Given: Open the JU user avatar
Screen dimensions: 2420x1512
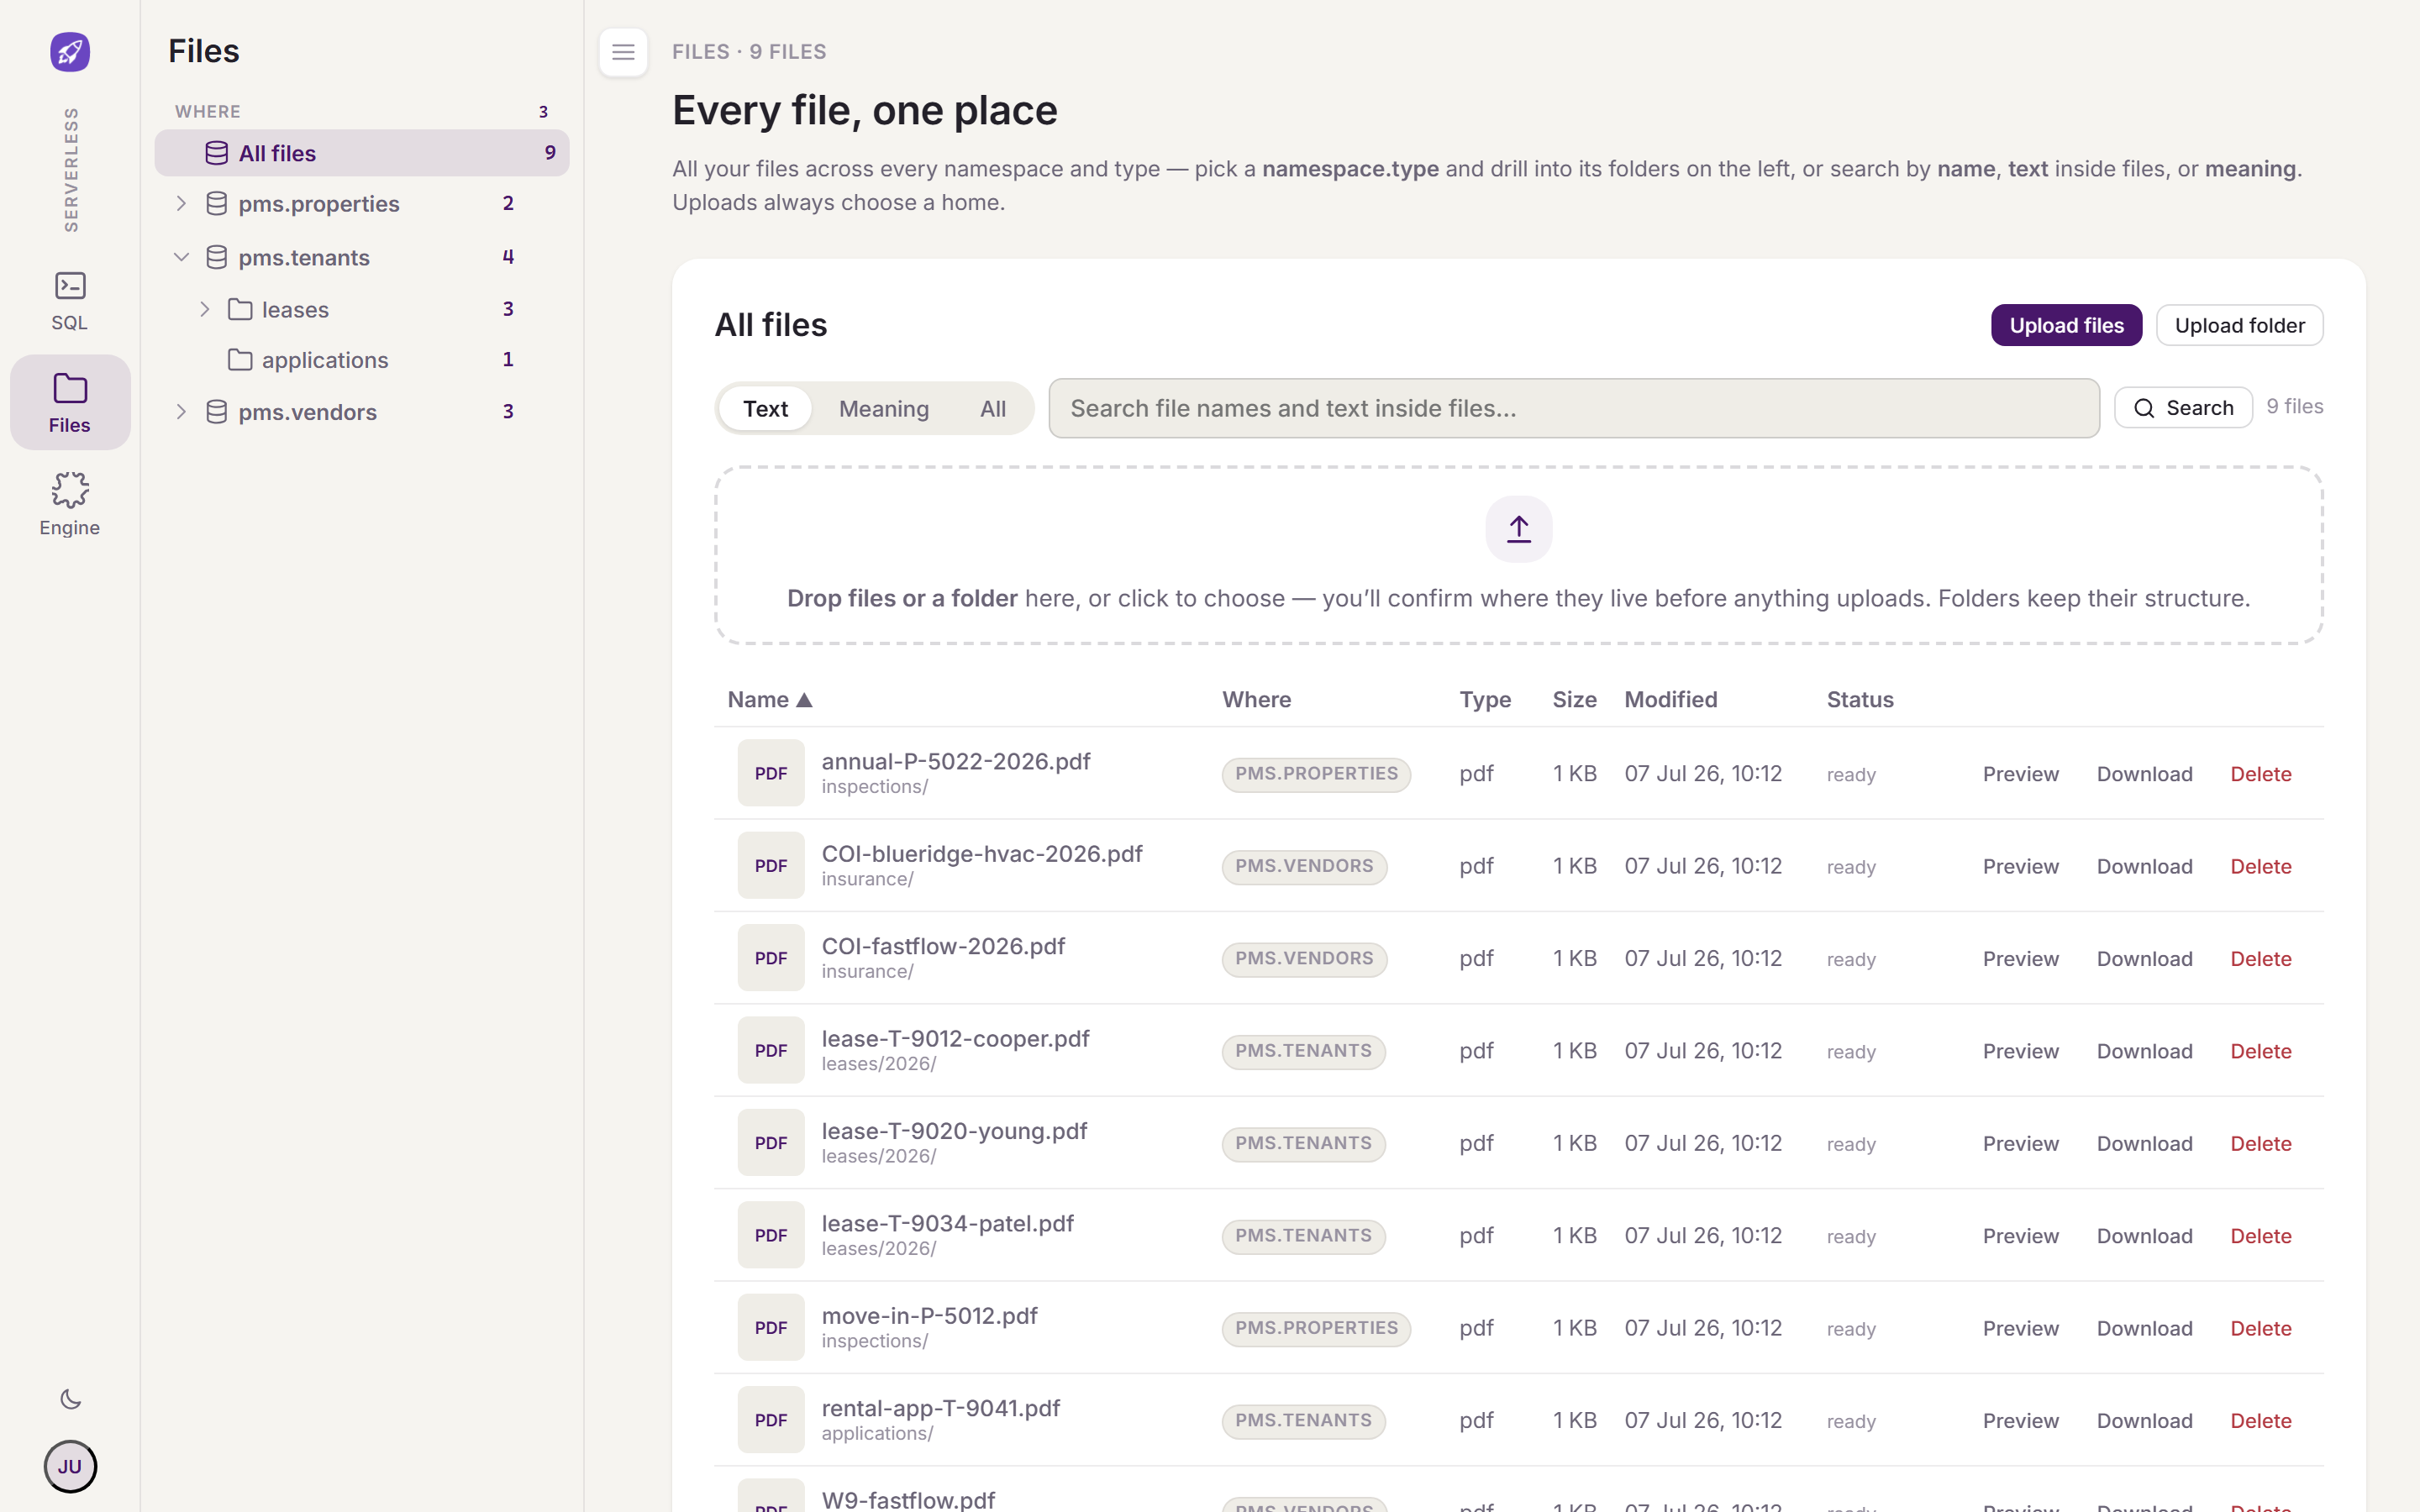Looking at the screenshot, I should pyautogui.click(x=70, y=1466).
